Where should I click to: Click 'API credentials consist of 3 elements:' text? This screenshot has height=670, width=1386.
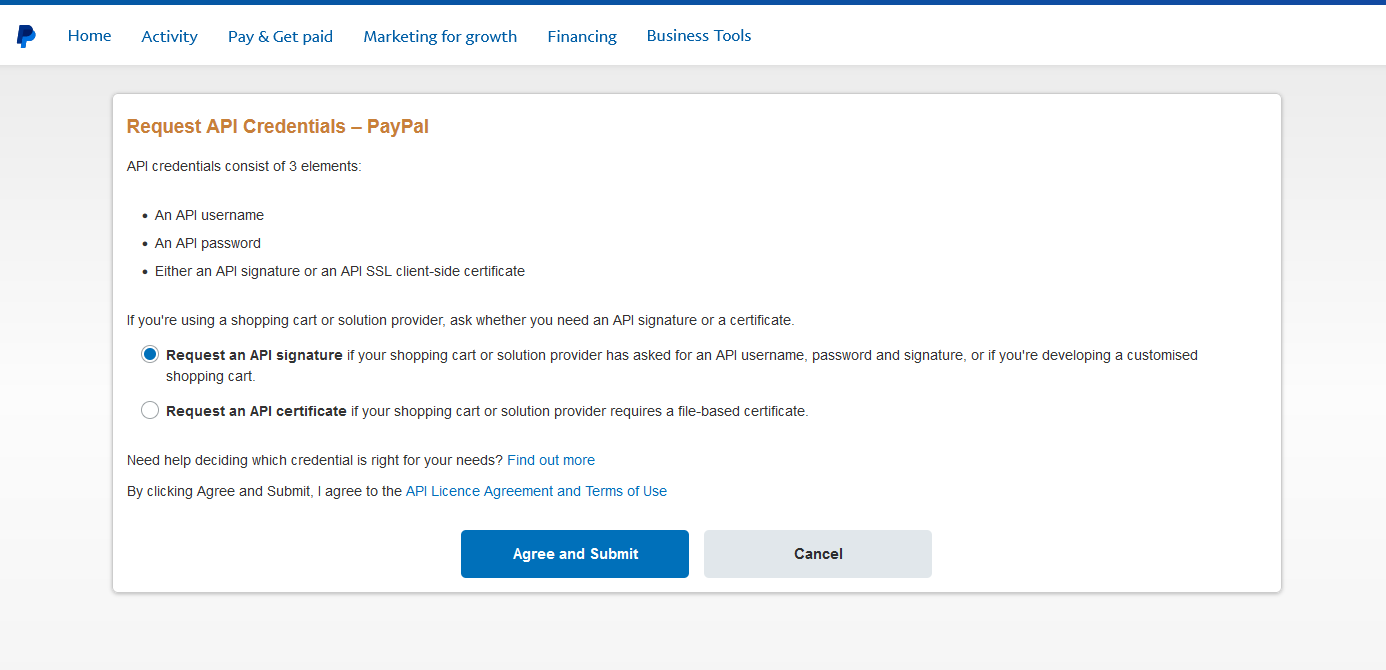pos(244,166)
